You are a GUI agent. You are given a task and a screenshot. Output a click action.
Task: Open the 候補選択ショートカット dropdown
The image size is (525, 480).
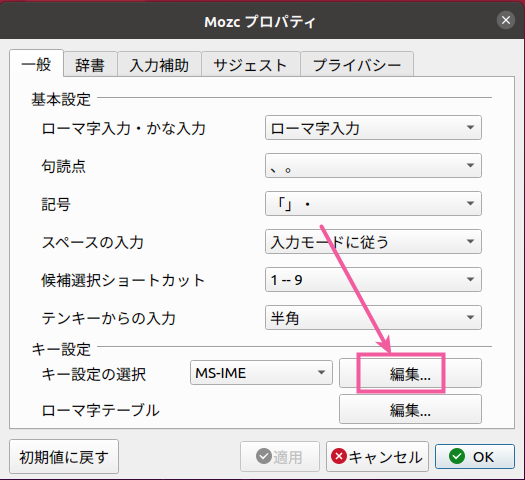[373, 279]
